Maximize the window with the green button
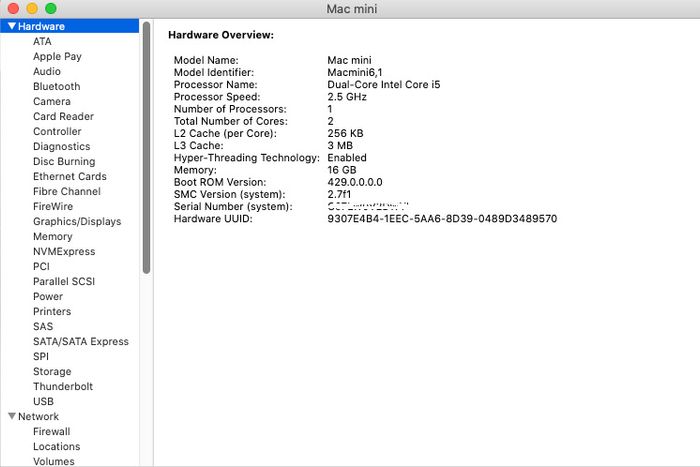 [51, 8]
